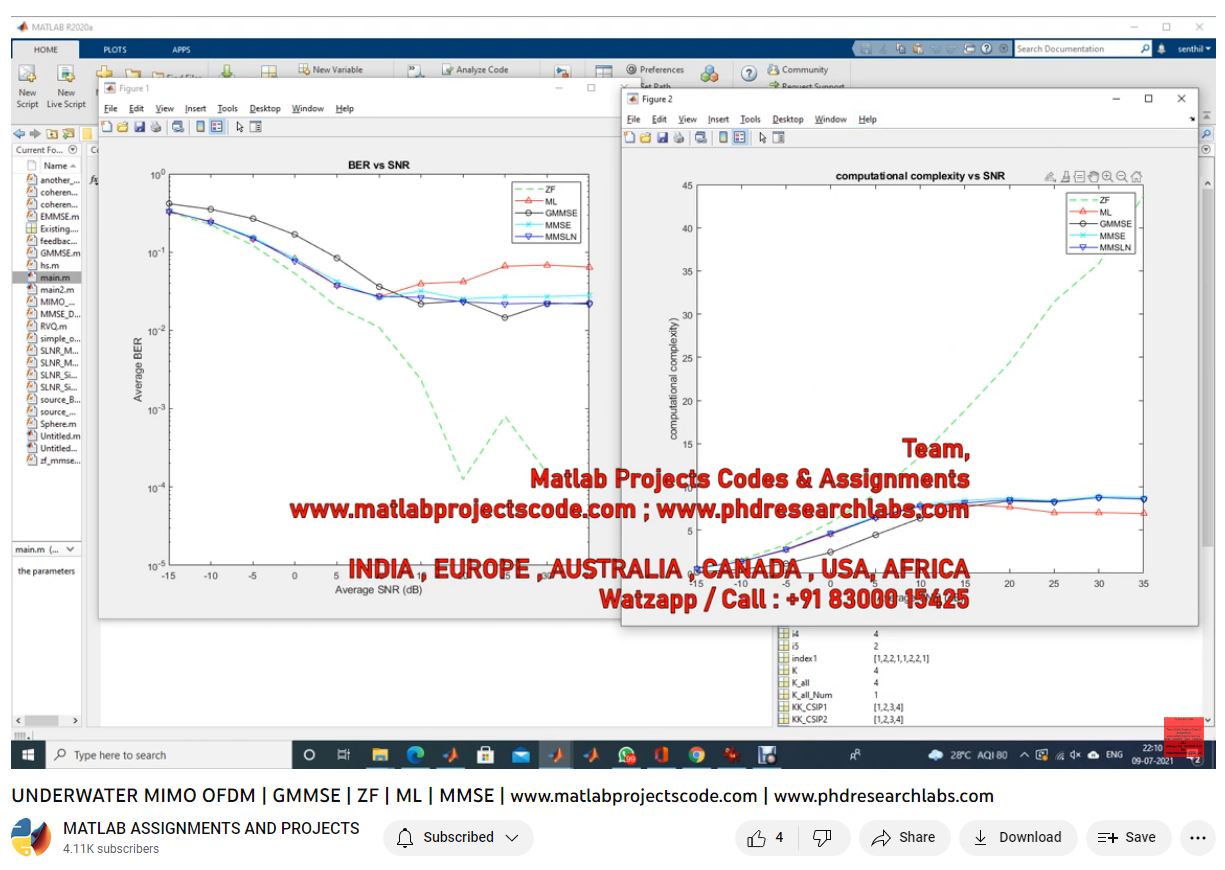Click the New Live Script icon
1225x870 pixels.
point(66,74)
